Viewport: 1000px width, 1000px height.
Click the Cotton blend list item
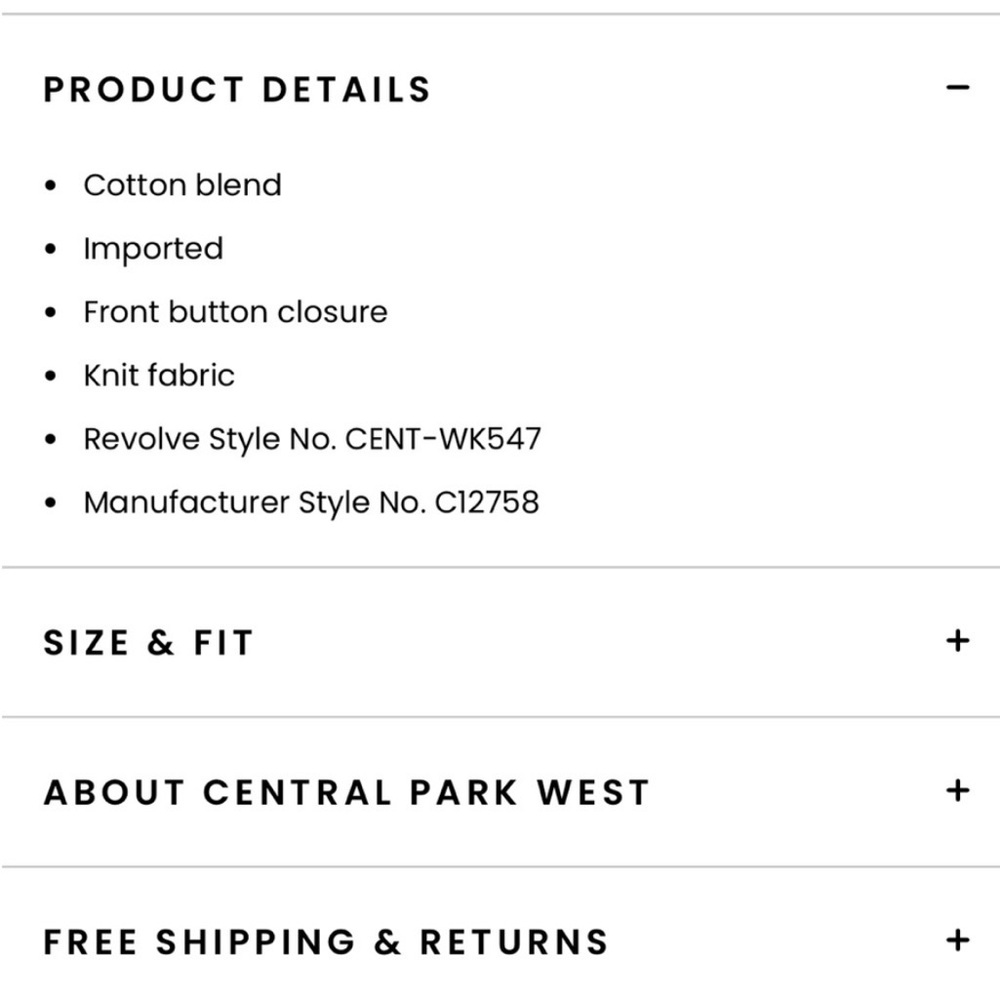click(x=182, y=185)
